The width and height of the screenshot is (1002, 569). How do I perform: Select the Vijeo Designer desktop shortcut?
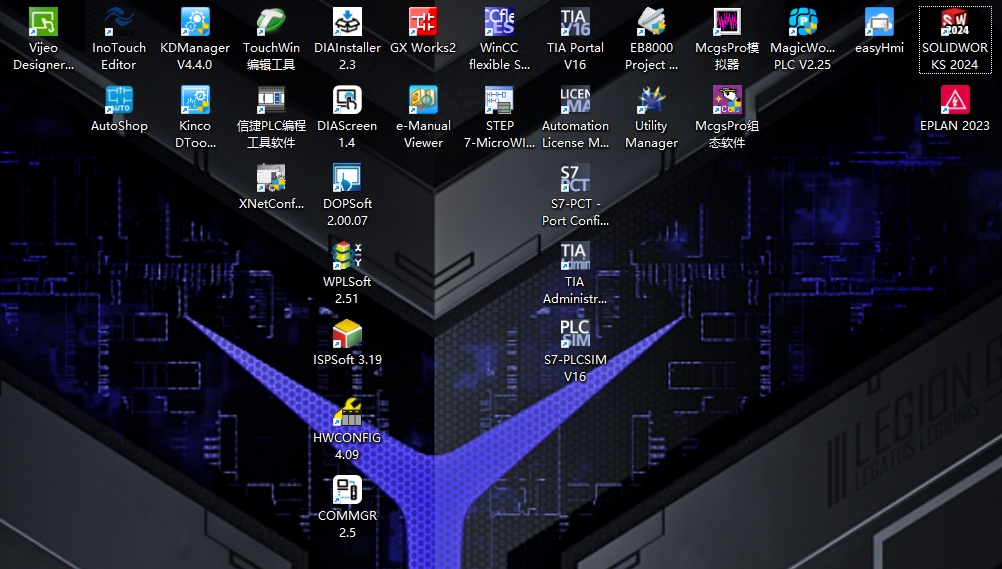point(43,22)
